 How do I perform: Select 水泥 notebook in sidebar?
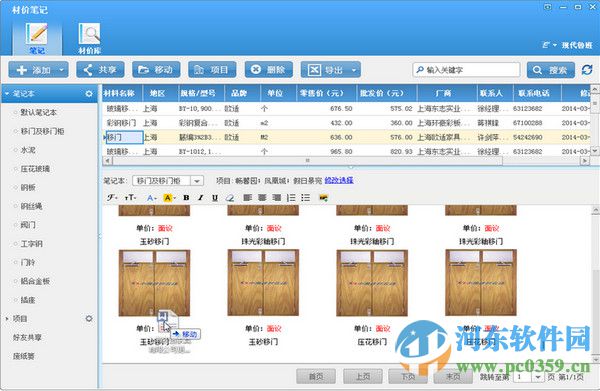point(28,150)
